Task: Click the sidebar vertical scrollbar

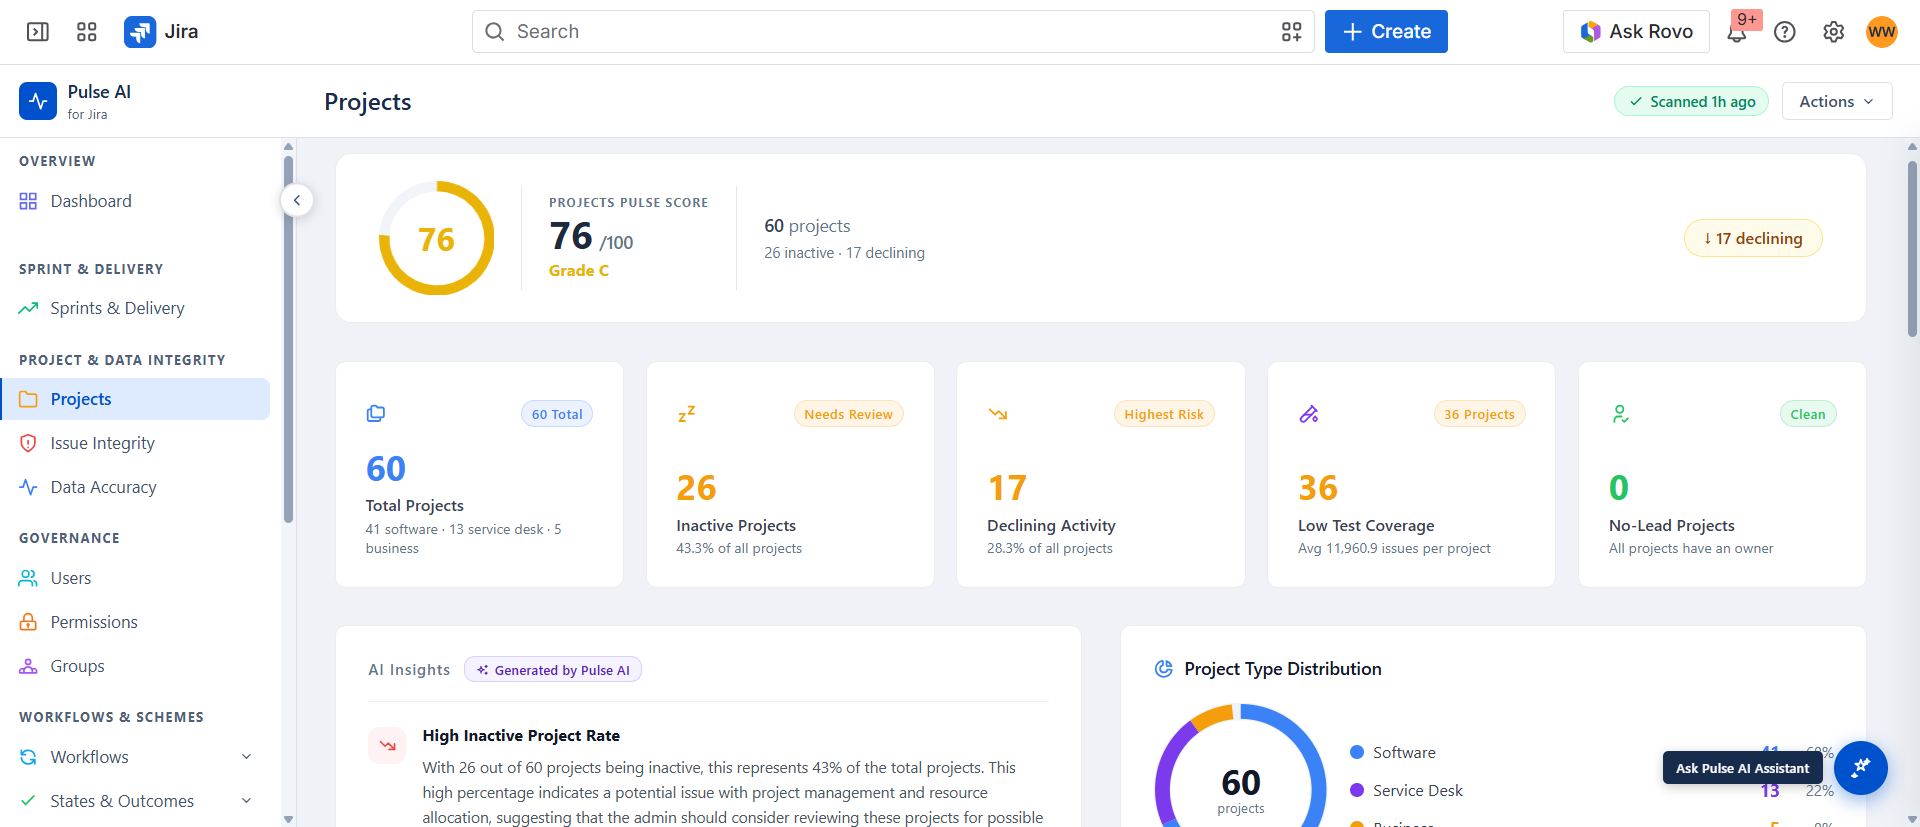Action: coord(288,340)
